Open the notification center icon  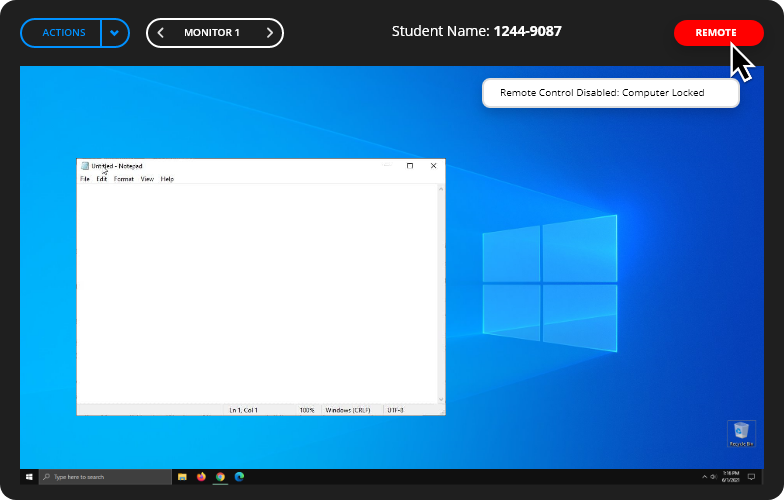coord(751,477)
